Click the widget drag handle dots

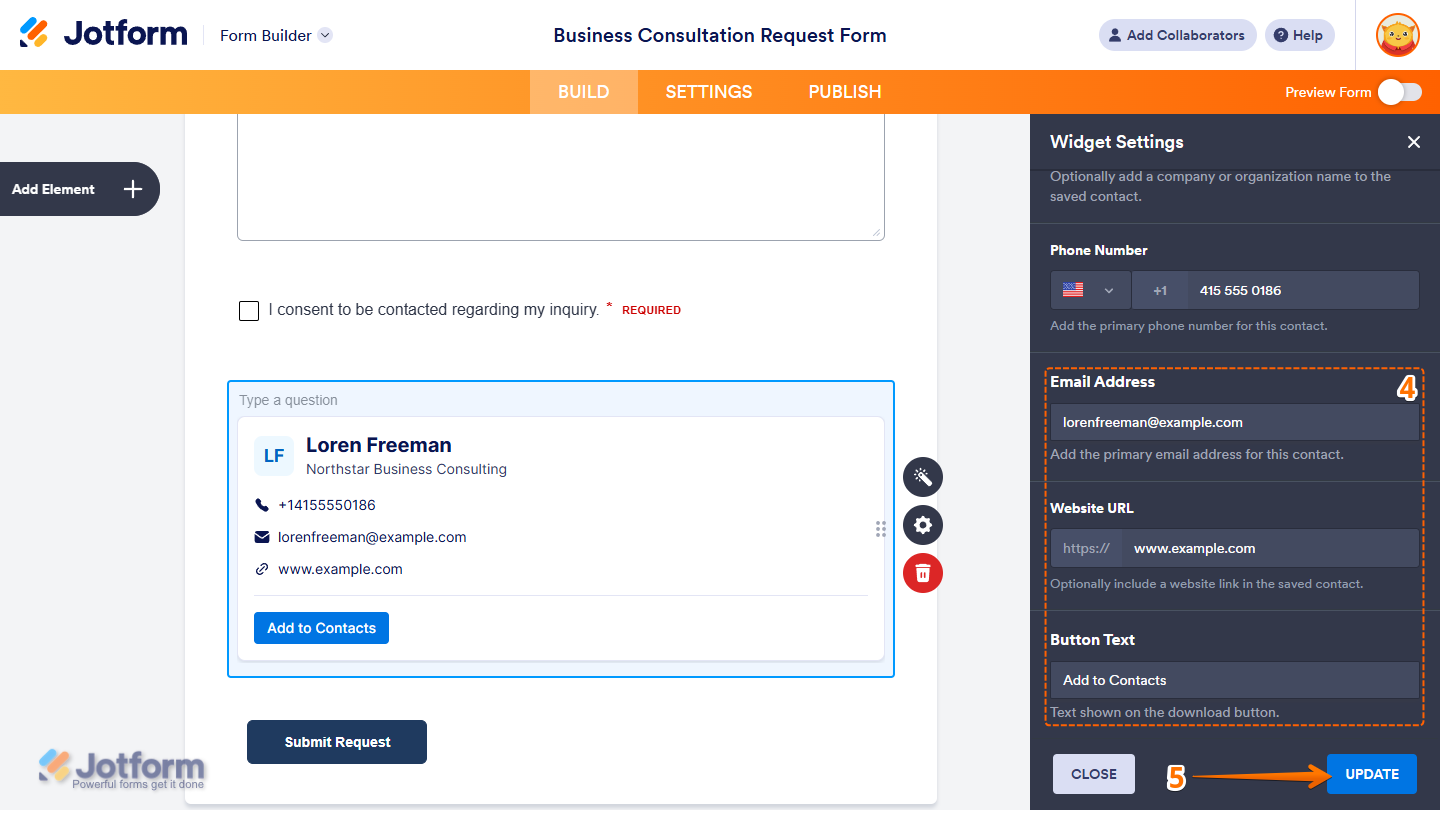881,529
